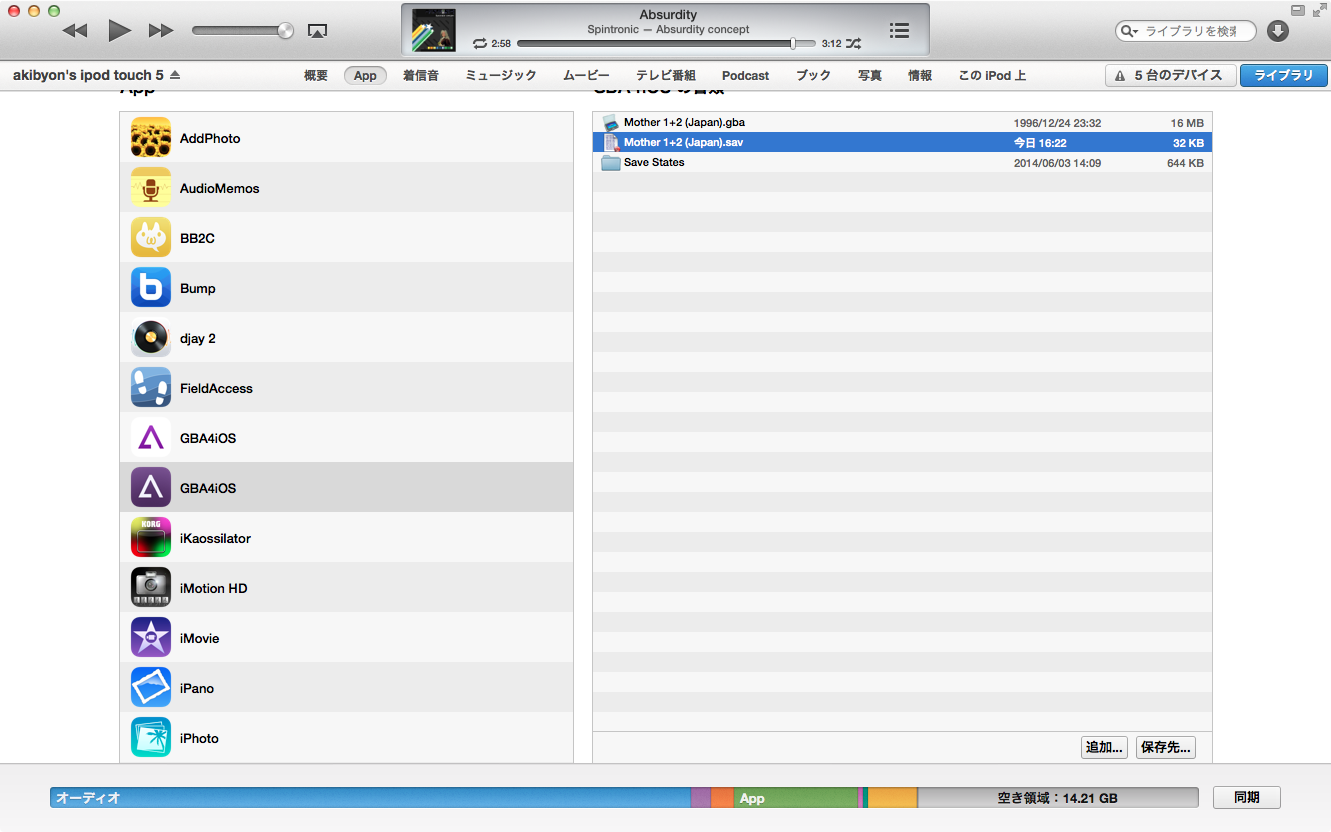Select the Save States folder row
The height and width of the screenshot is (832, 1331).
902,162
